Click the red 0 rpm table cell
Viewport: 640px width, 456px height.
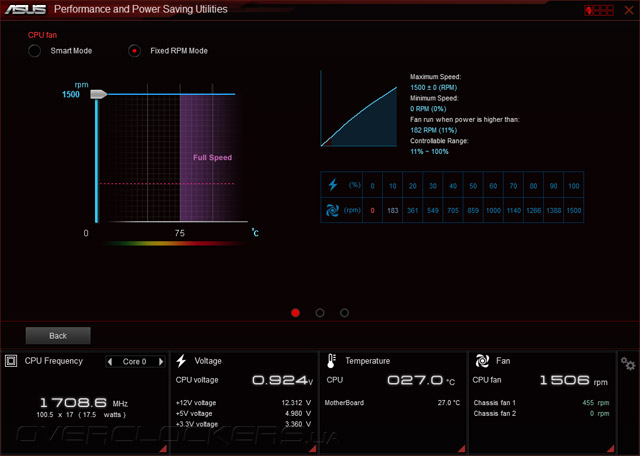(372, 210)
